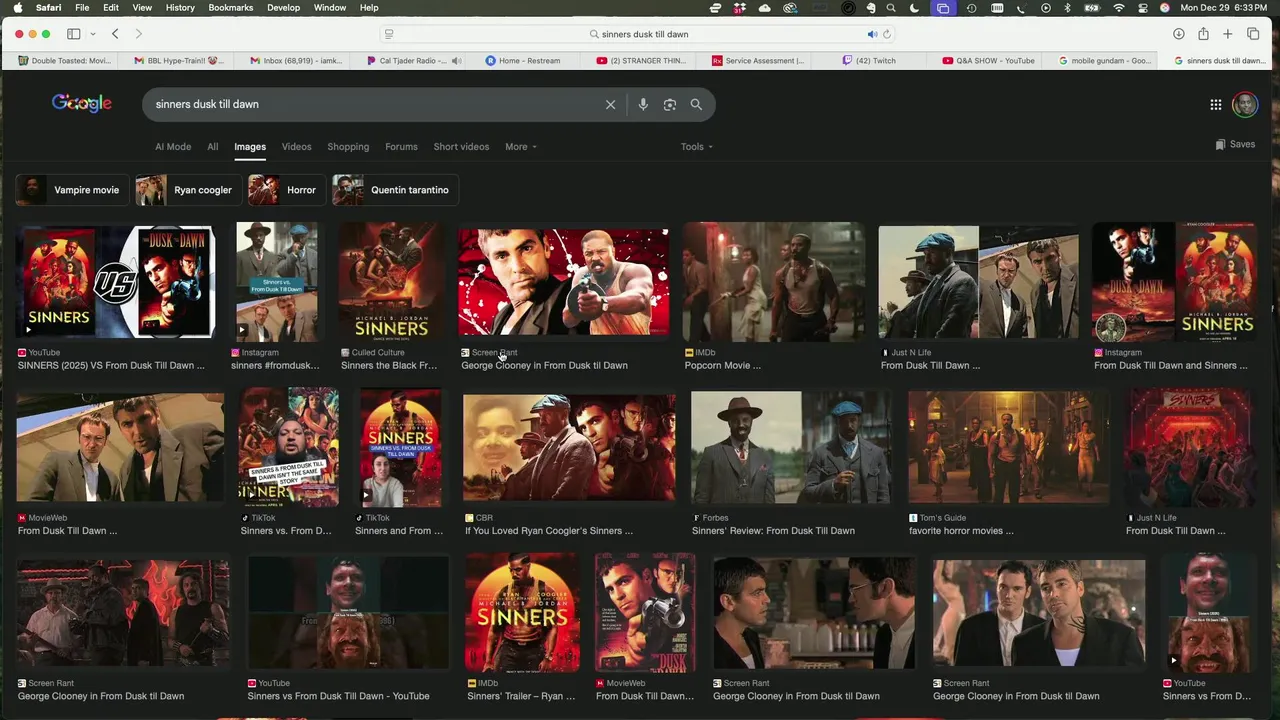Expand the Tools dropdown
The width and height of the screenshot is (1280, 720).
[697, 147]
